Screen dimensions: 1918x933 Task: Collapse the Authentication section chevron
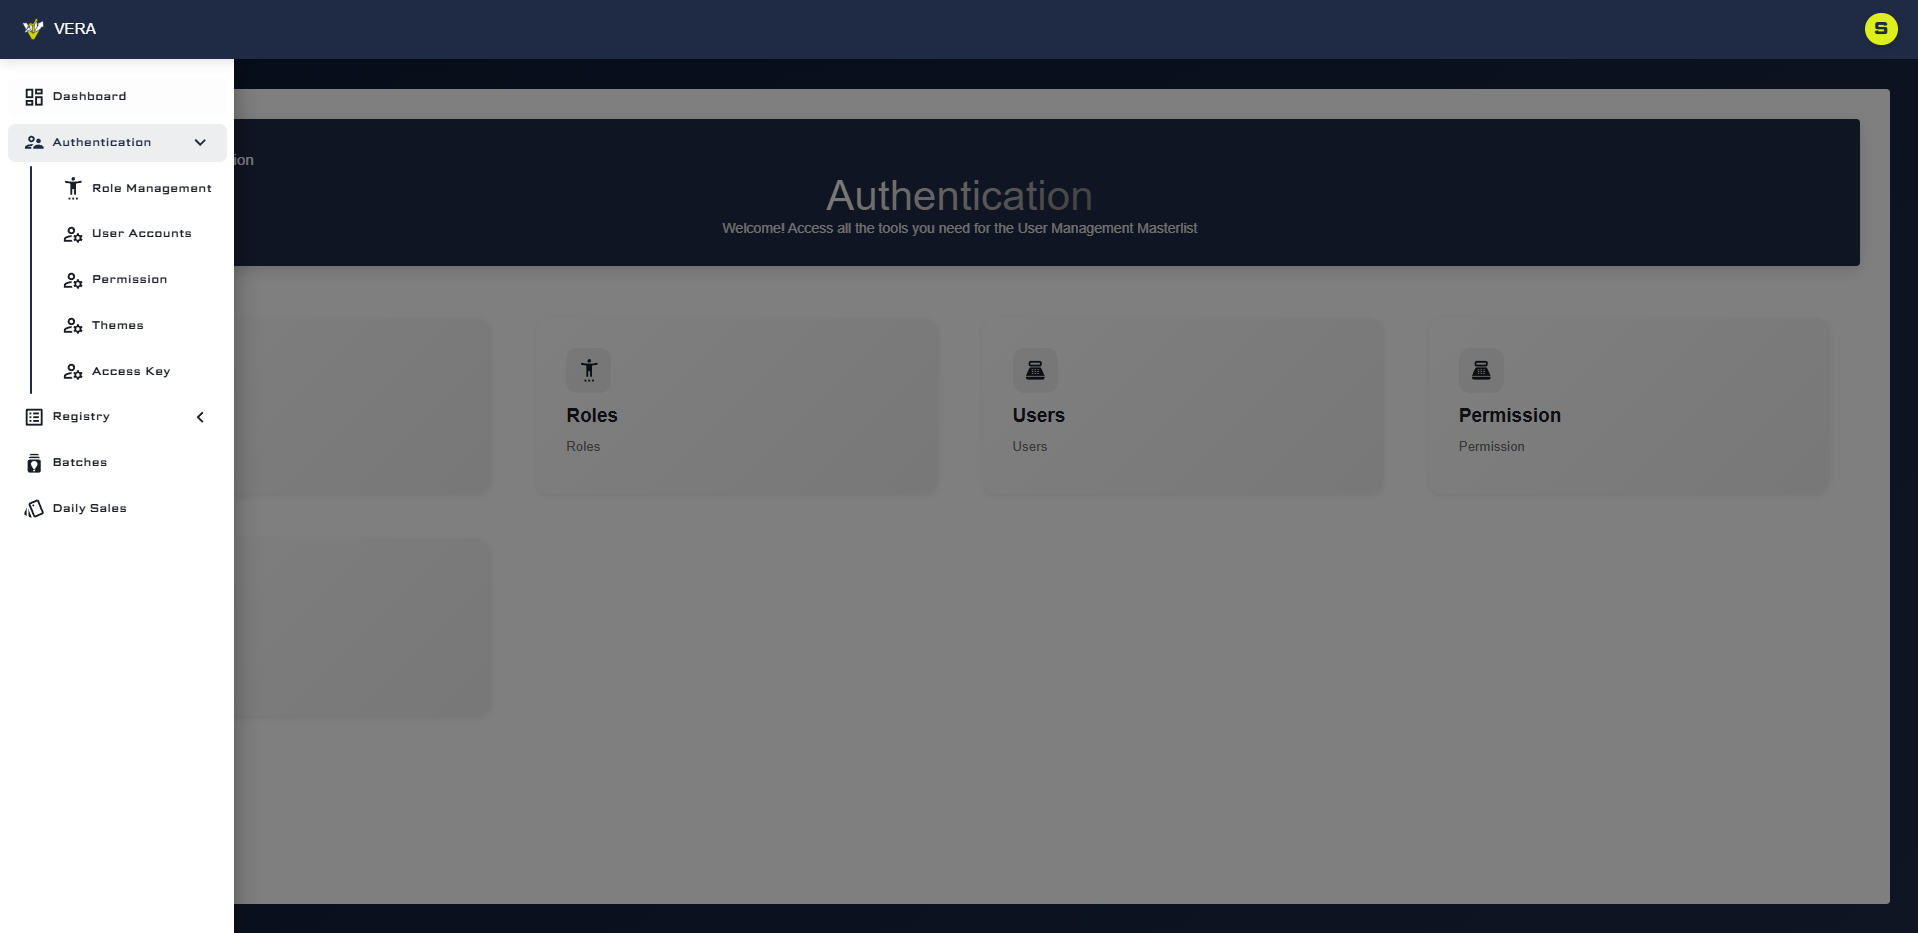click(200, 142)
